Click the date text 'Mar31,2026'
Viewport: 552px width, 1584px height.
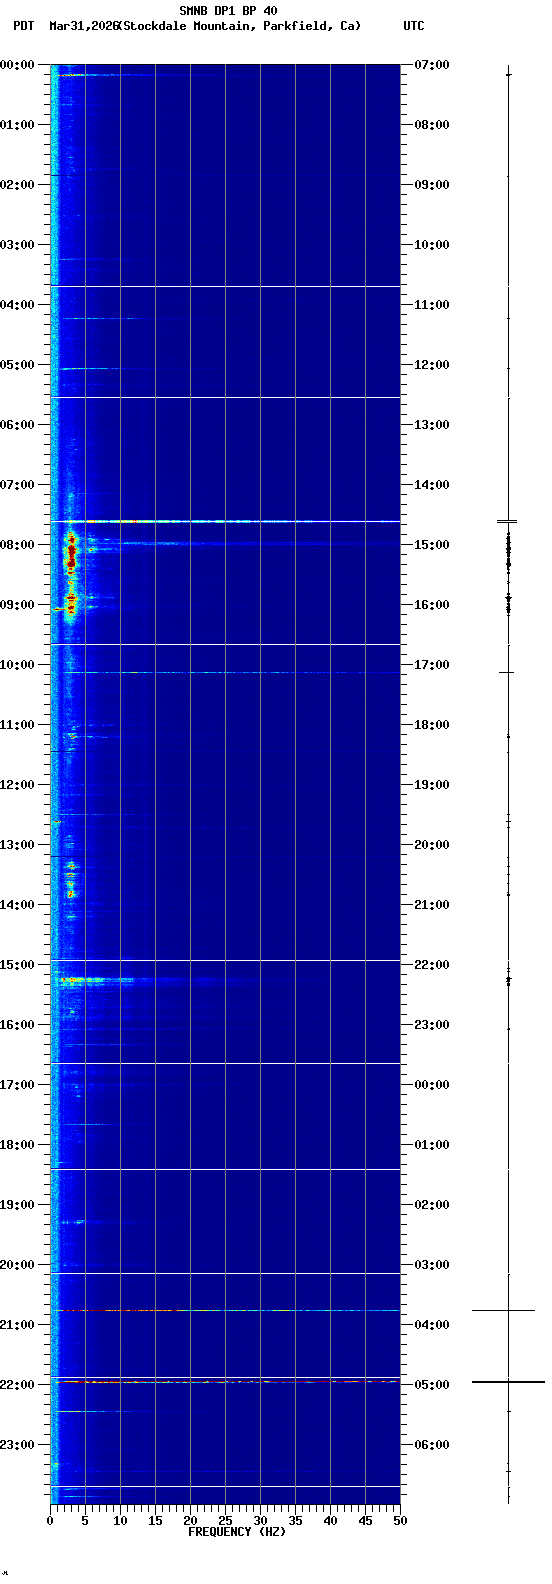(83, 26)
